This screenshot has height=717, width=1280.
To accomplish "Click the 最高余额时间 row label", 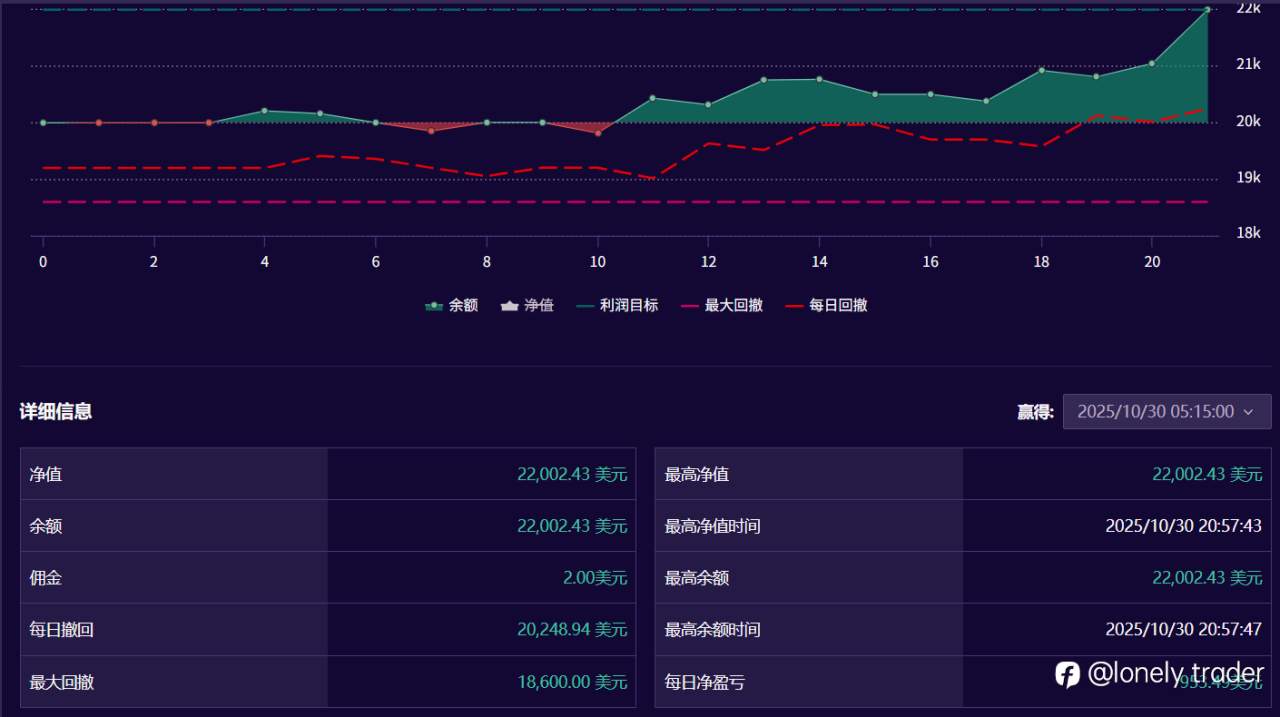I will (713, 630).
